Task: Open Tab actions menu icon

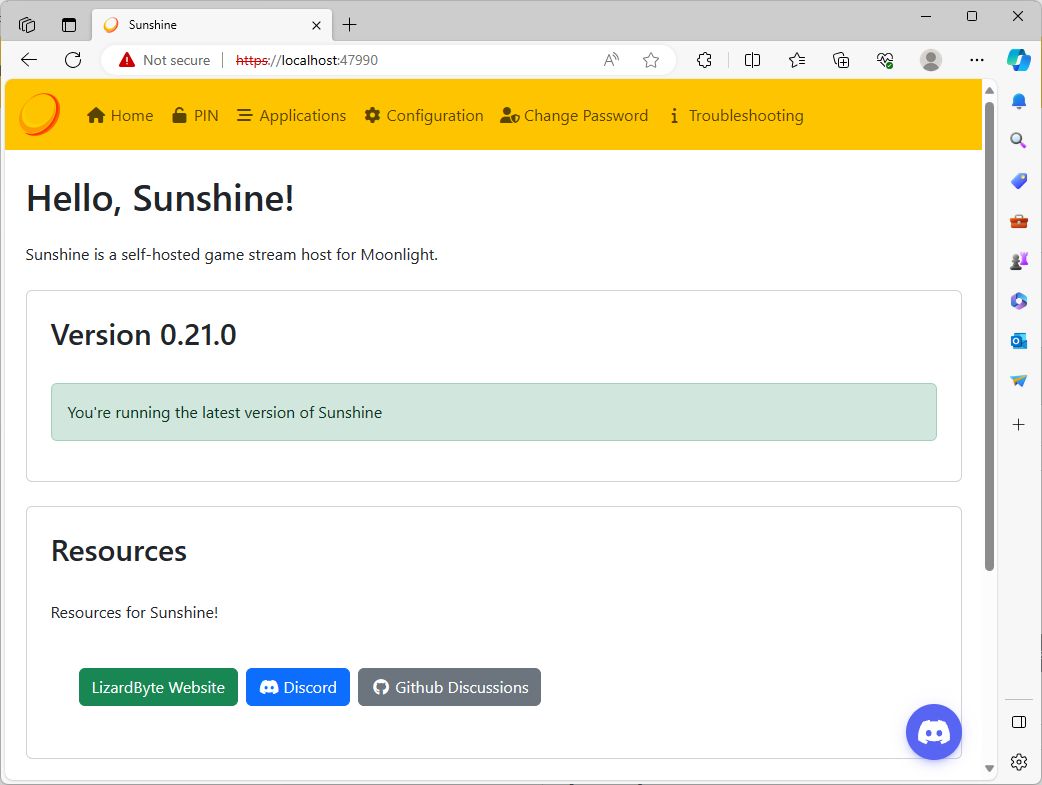Action: pyautogui.click(x=68, y=25)
